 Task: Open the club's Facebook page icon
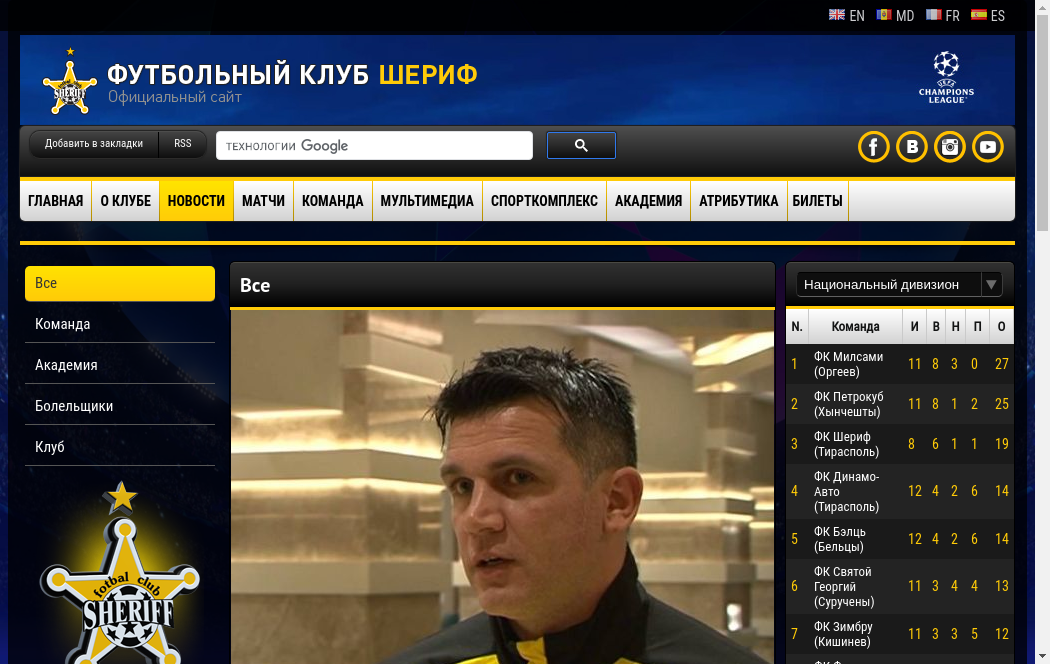[873, 147]
